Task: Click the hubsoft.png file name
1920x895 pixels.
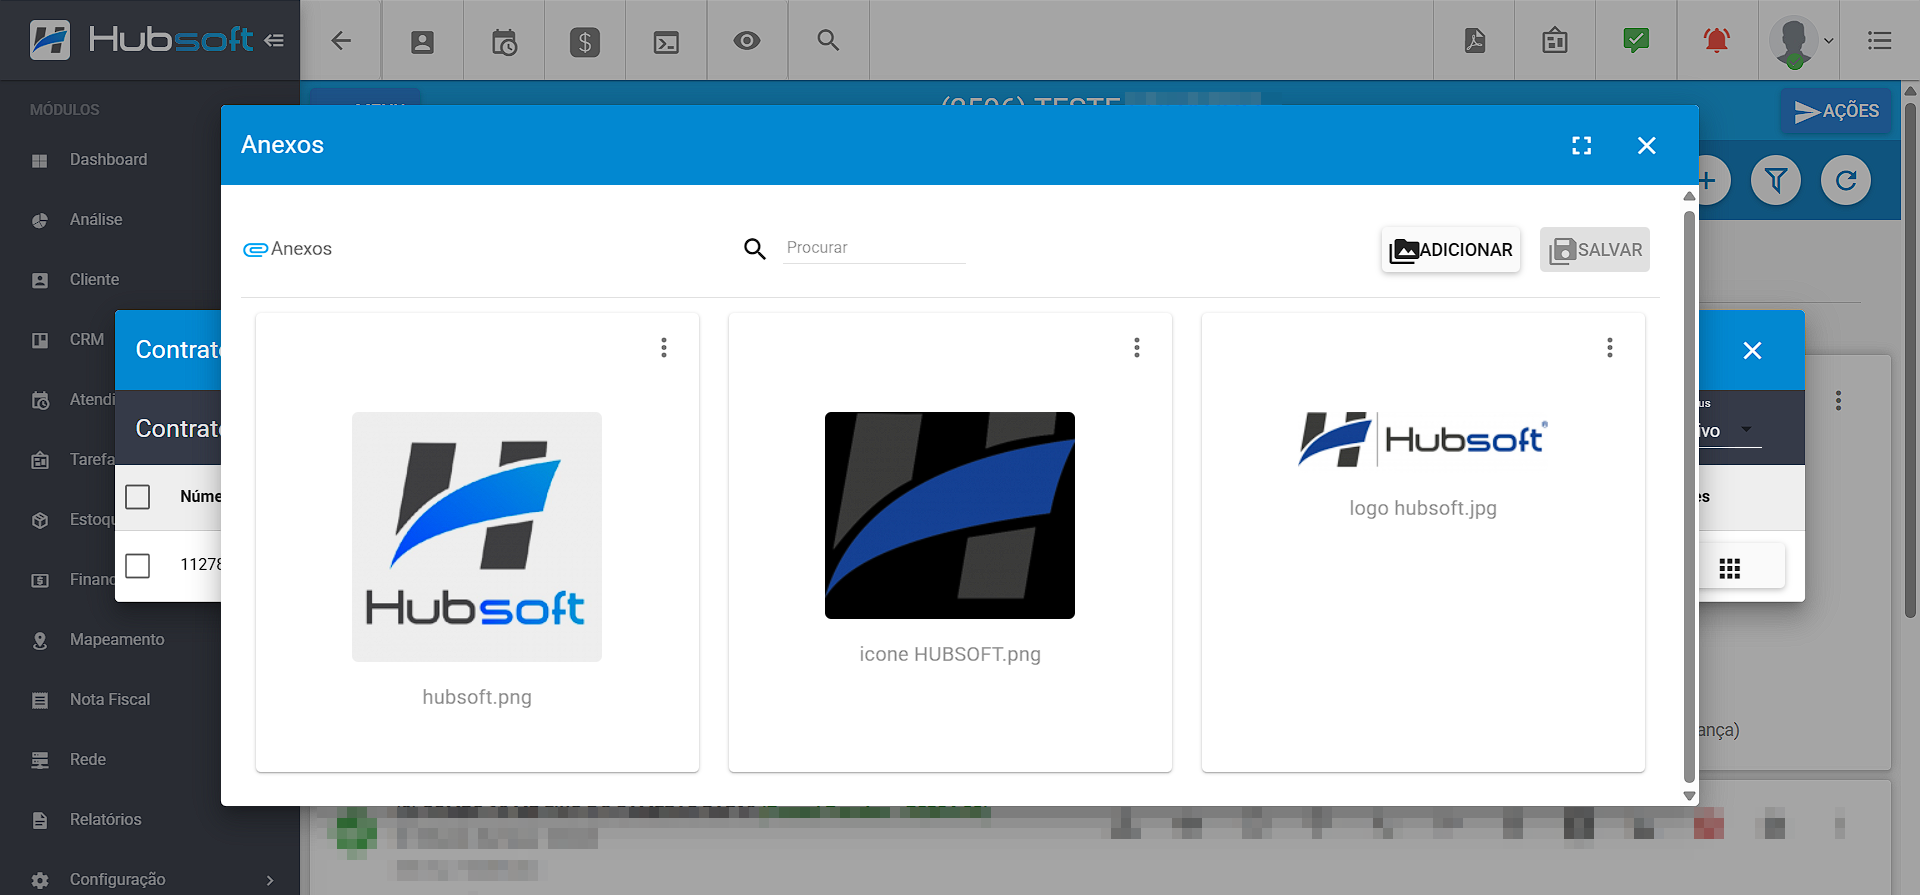Action: click(x=477, y=697)
